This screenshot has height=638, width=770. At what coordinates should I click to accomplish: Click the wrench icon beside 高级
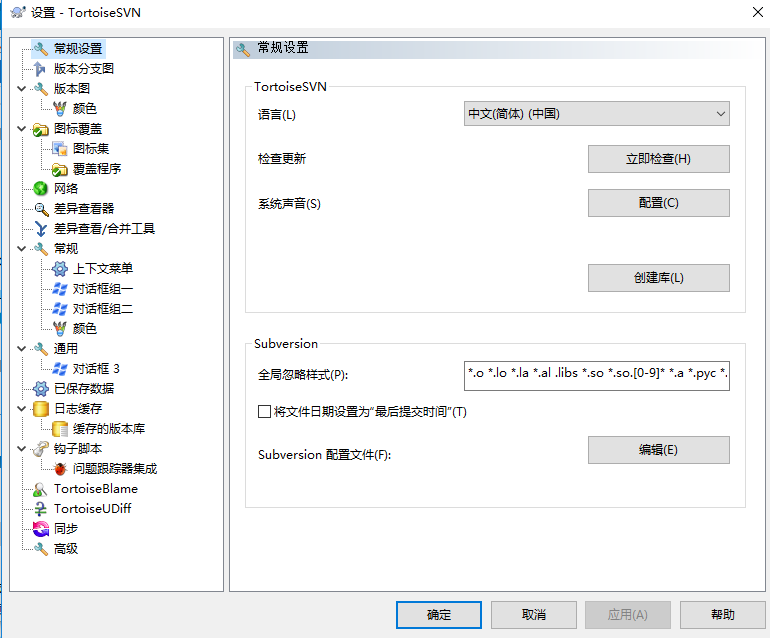pos(41,549)
